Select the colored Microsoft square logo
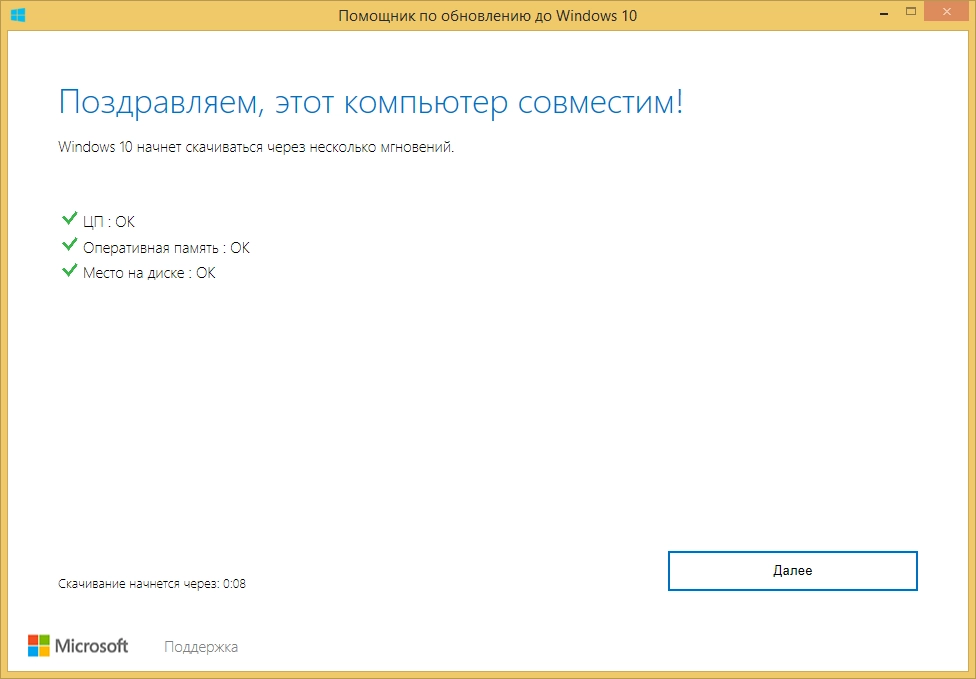The width and height of the screenshot is (976, 679). [41, 645]
